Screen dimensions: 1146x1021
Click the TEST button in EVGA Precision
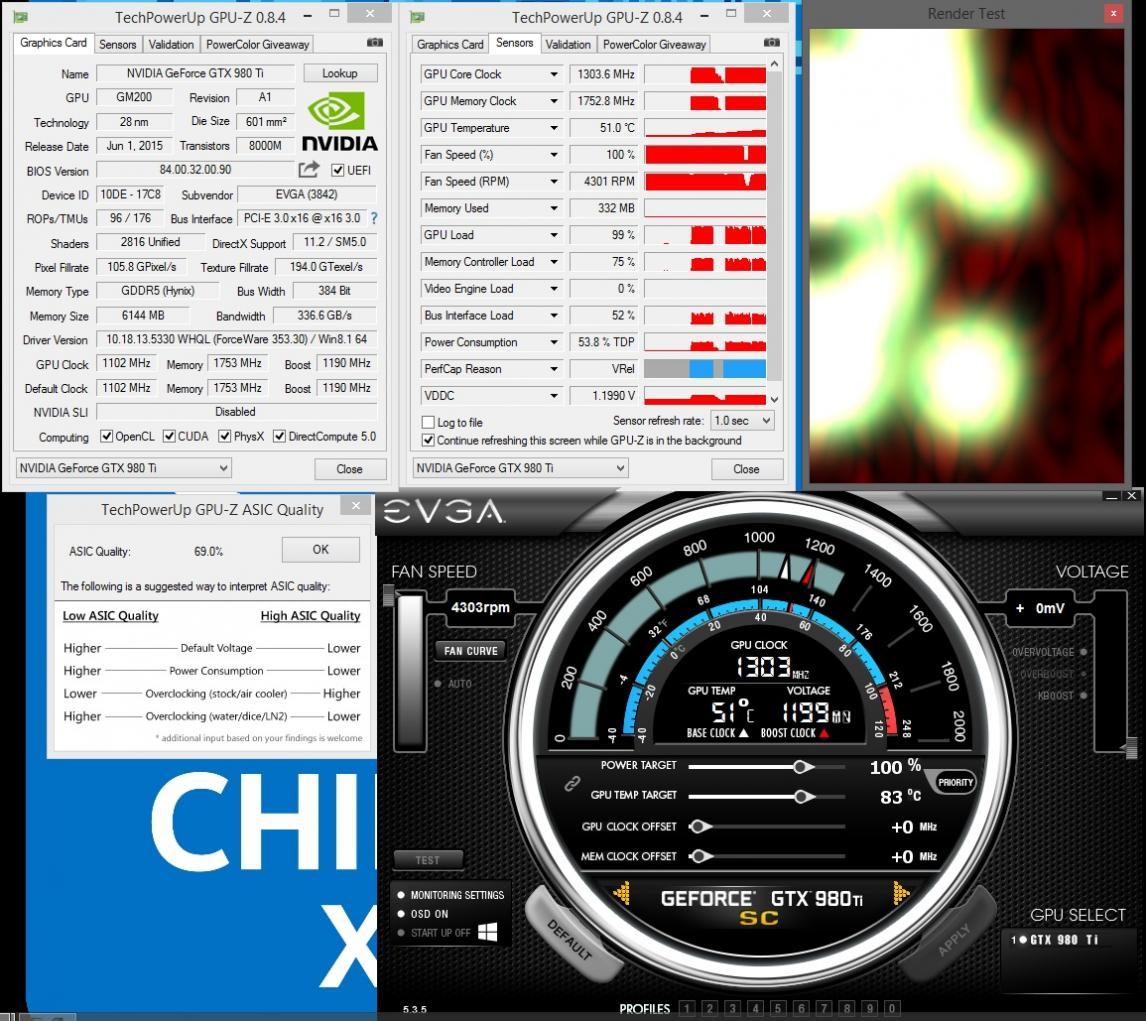428,860
